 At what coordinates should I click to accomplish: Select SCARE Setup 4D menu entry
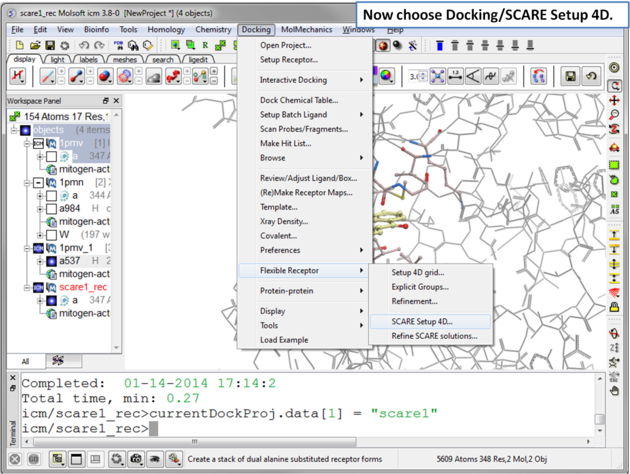tap(421, 322)
